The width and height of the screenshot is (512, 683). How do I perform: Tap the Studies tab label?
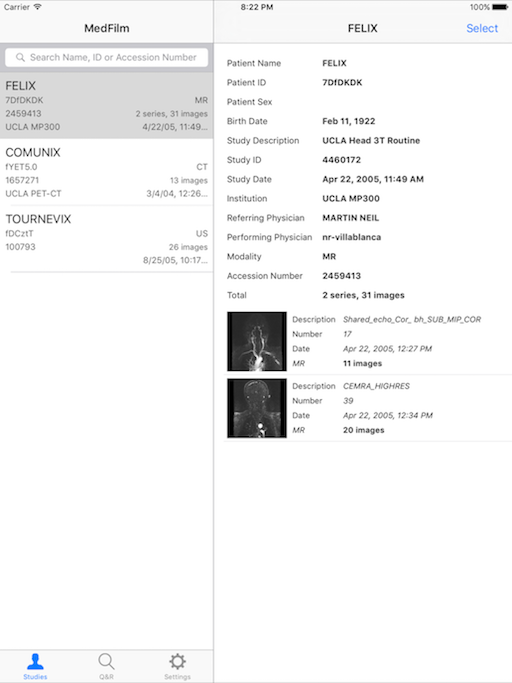pyautogui.click(x=35, y=676)
